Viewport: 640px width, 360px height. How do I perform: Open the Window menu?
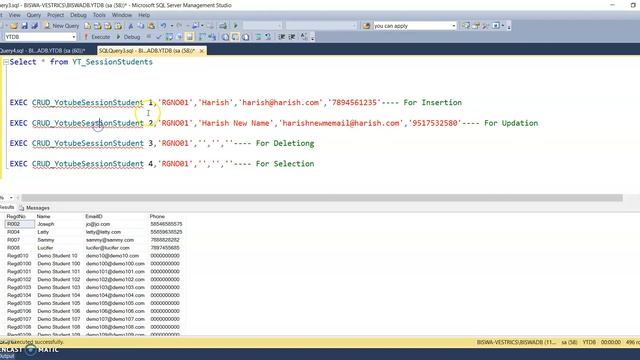point(122,15)
